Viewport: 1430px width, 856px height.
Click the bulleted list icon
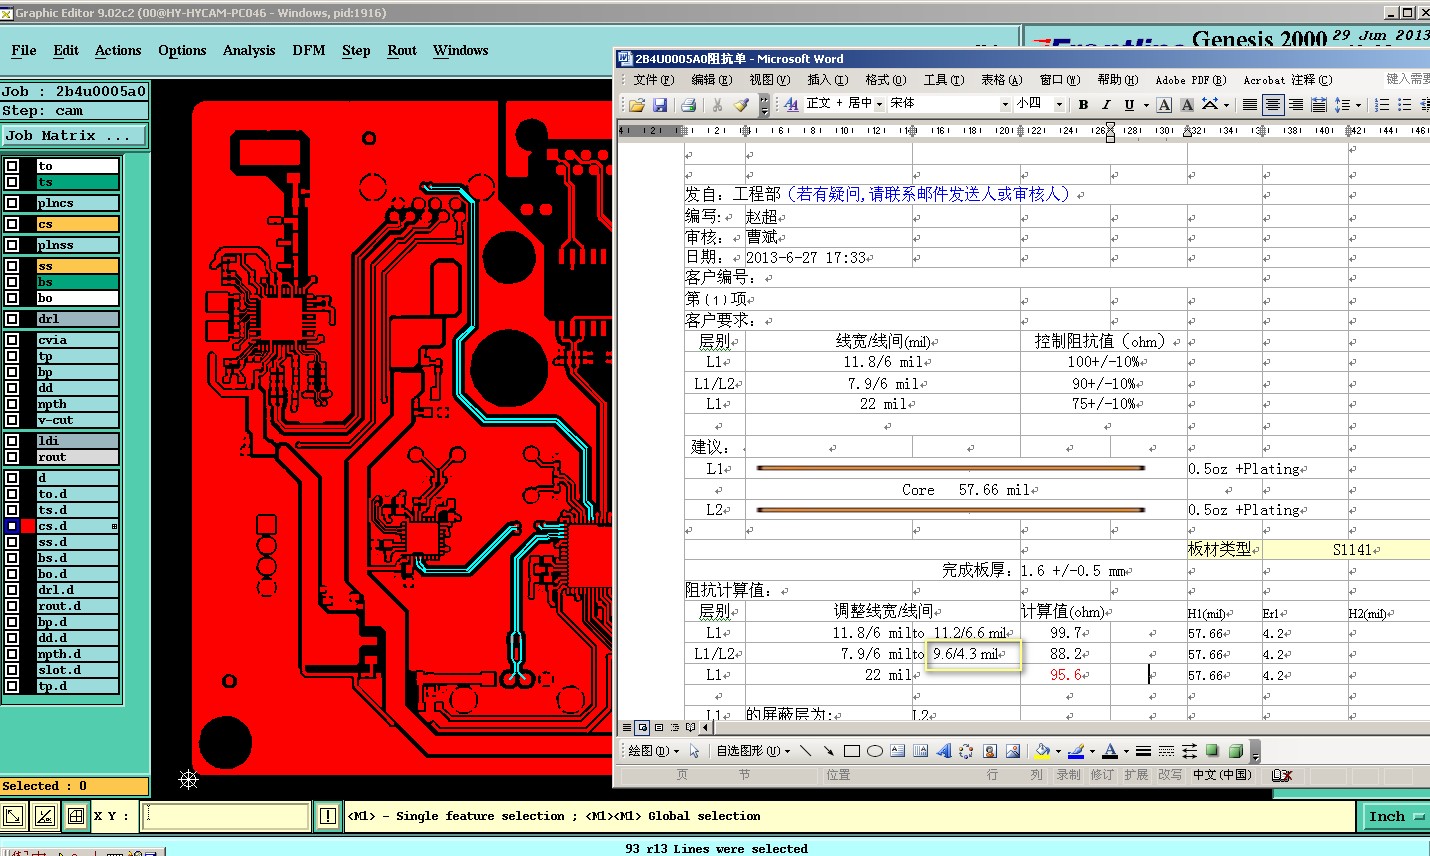1405,104
